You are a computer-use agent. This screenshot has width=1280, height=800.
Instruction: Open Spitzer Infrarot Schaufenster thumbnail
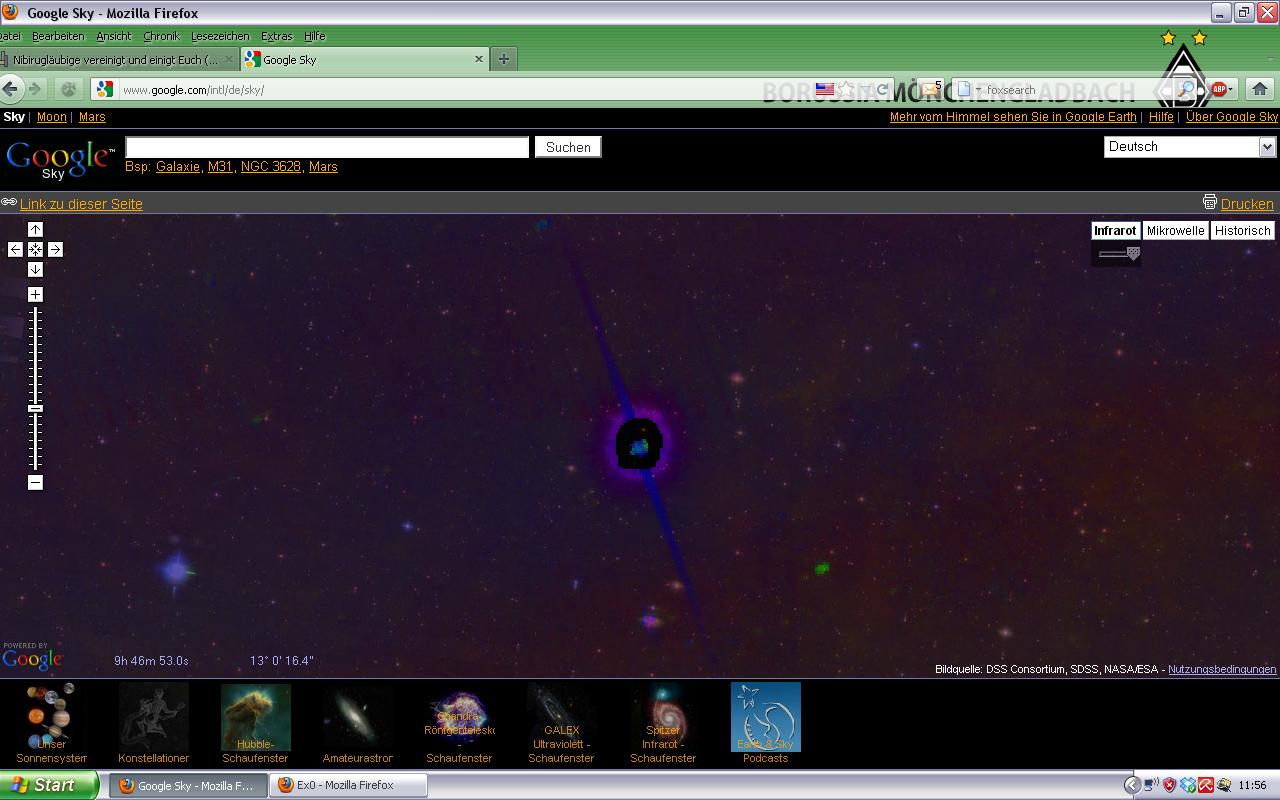tap(663, 723)
